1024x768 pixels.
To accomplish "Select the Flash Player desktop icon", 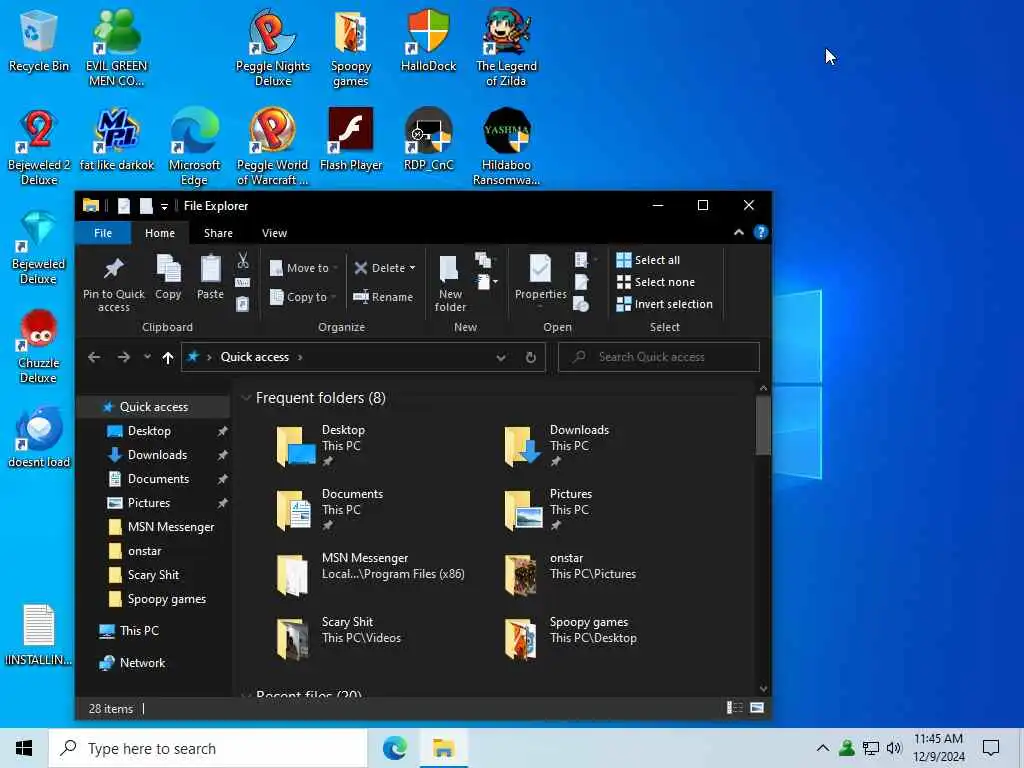I will click(351, 140).
